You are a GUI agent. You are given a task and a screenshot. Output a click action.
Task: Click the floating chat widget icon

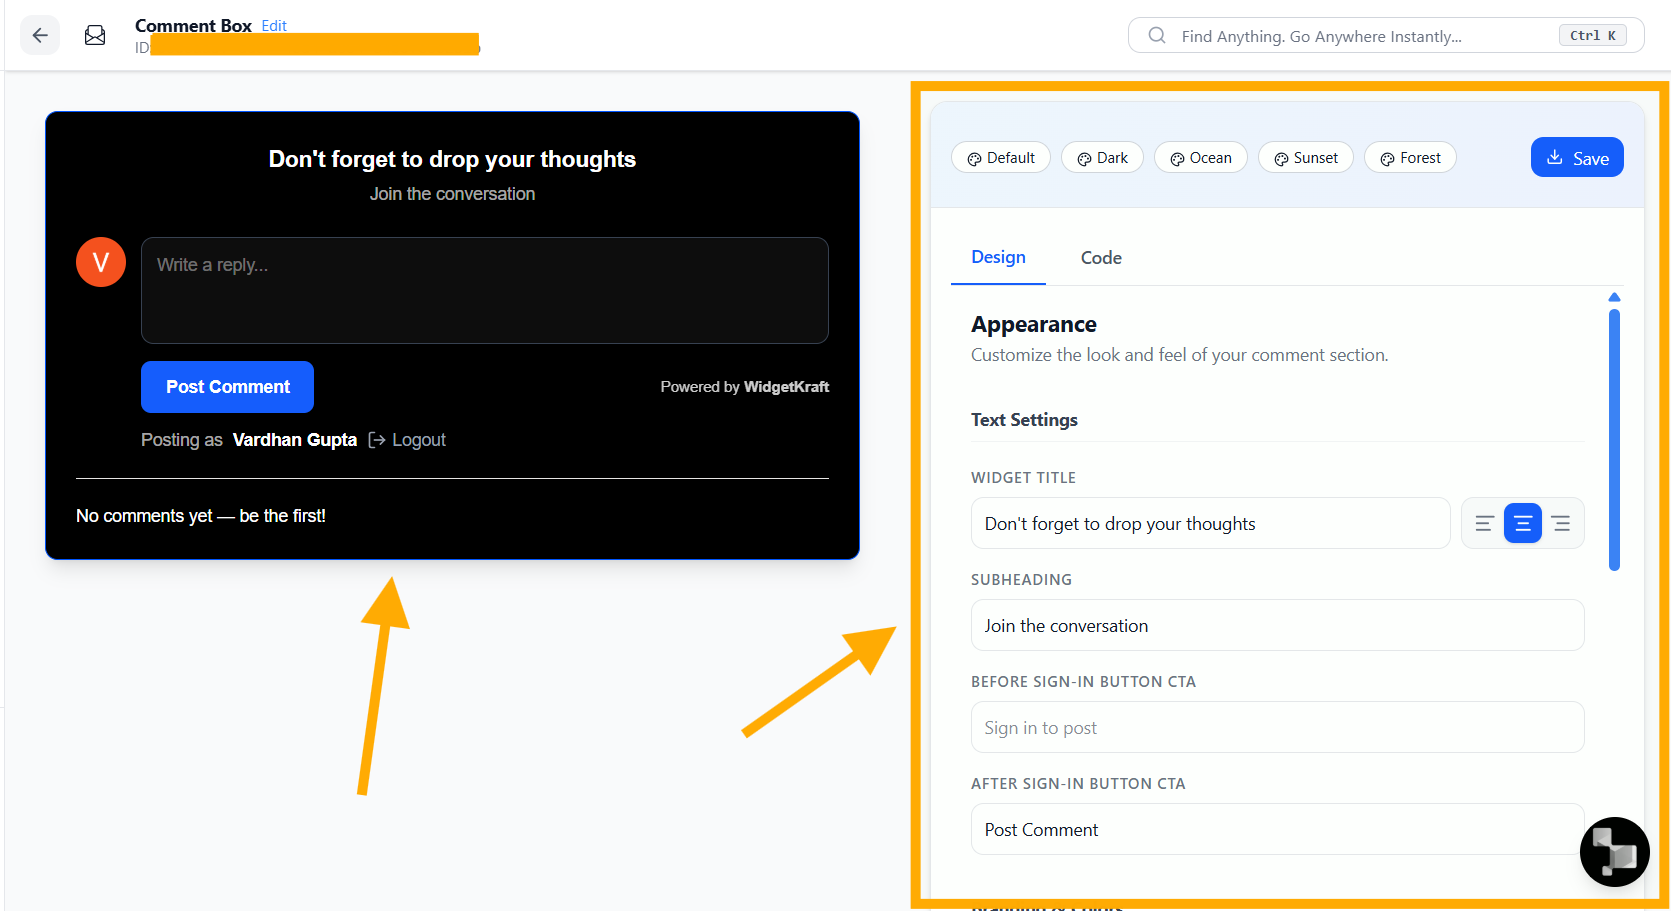[1614, 852]
